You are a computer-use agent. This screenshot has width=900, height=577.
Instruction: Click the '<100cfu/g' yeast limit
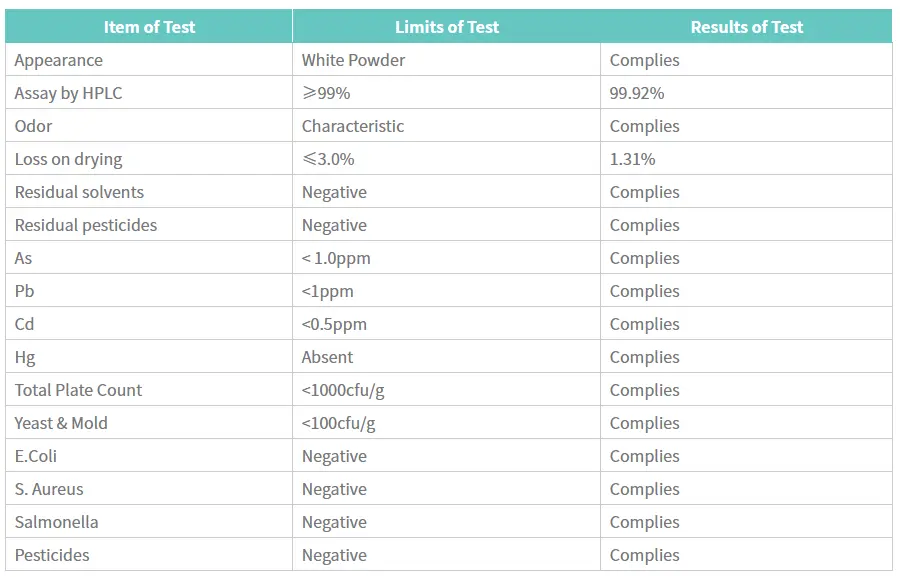338,423
